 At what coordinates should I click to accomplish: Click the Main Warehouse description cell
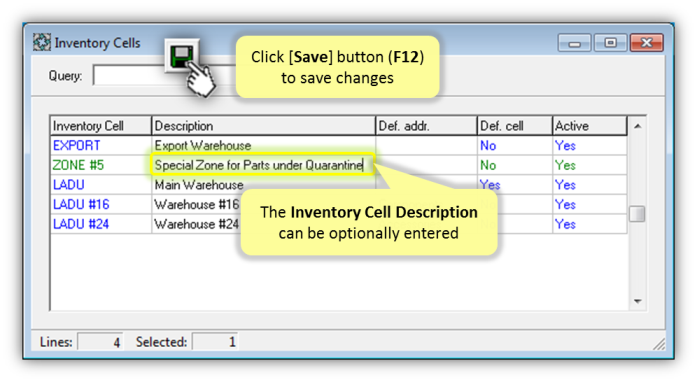(264, 185)
